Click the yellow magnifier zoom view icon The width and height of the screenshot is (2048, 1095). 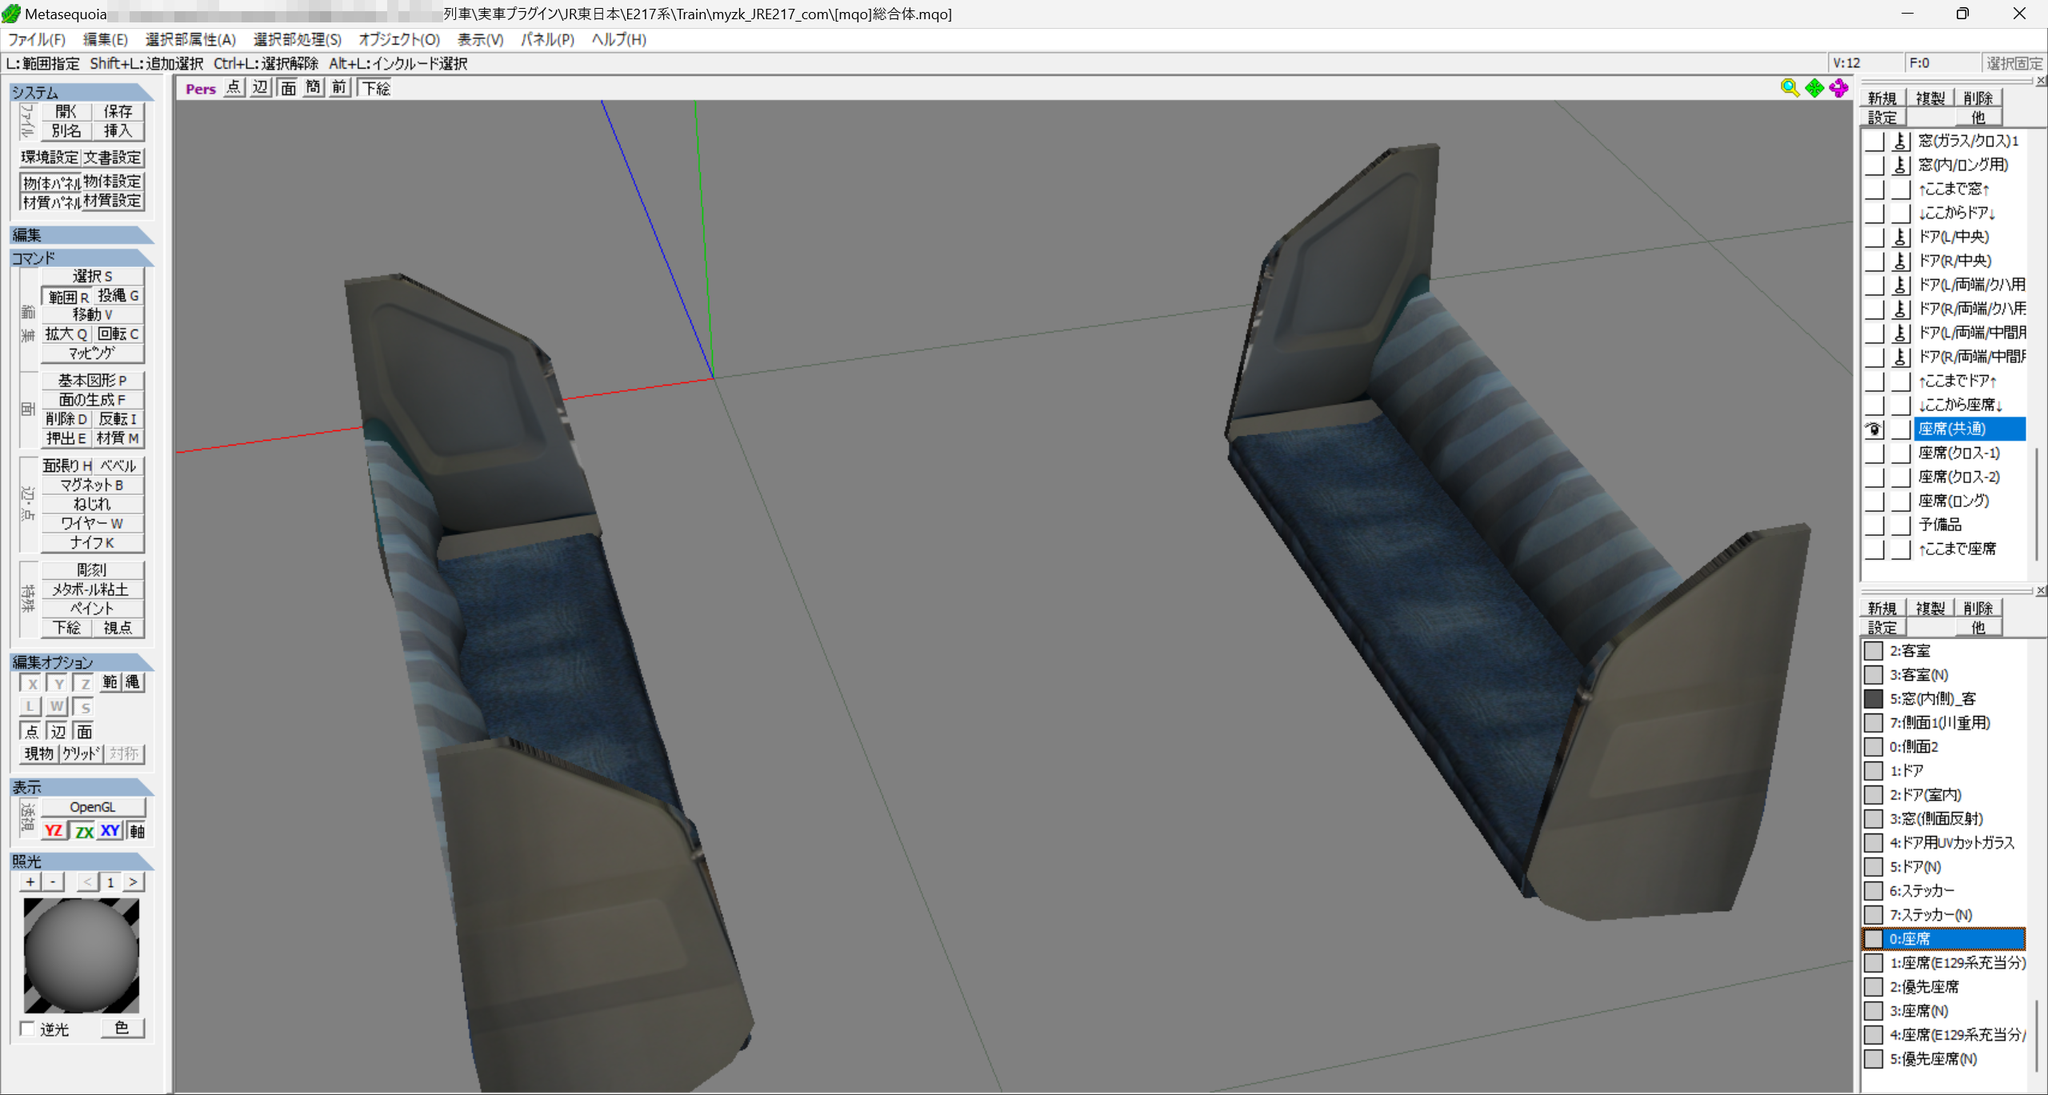tap(1789, 88)
